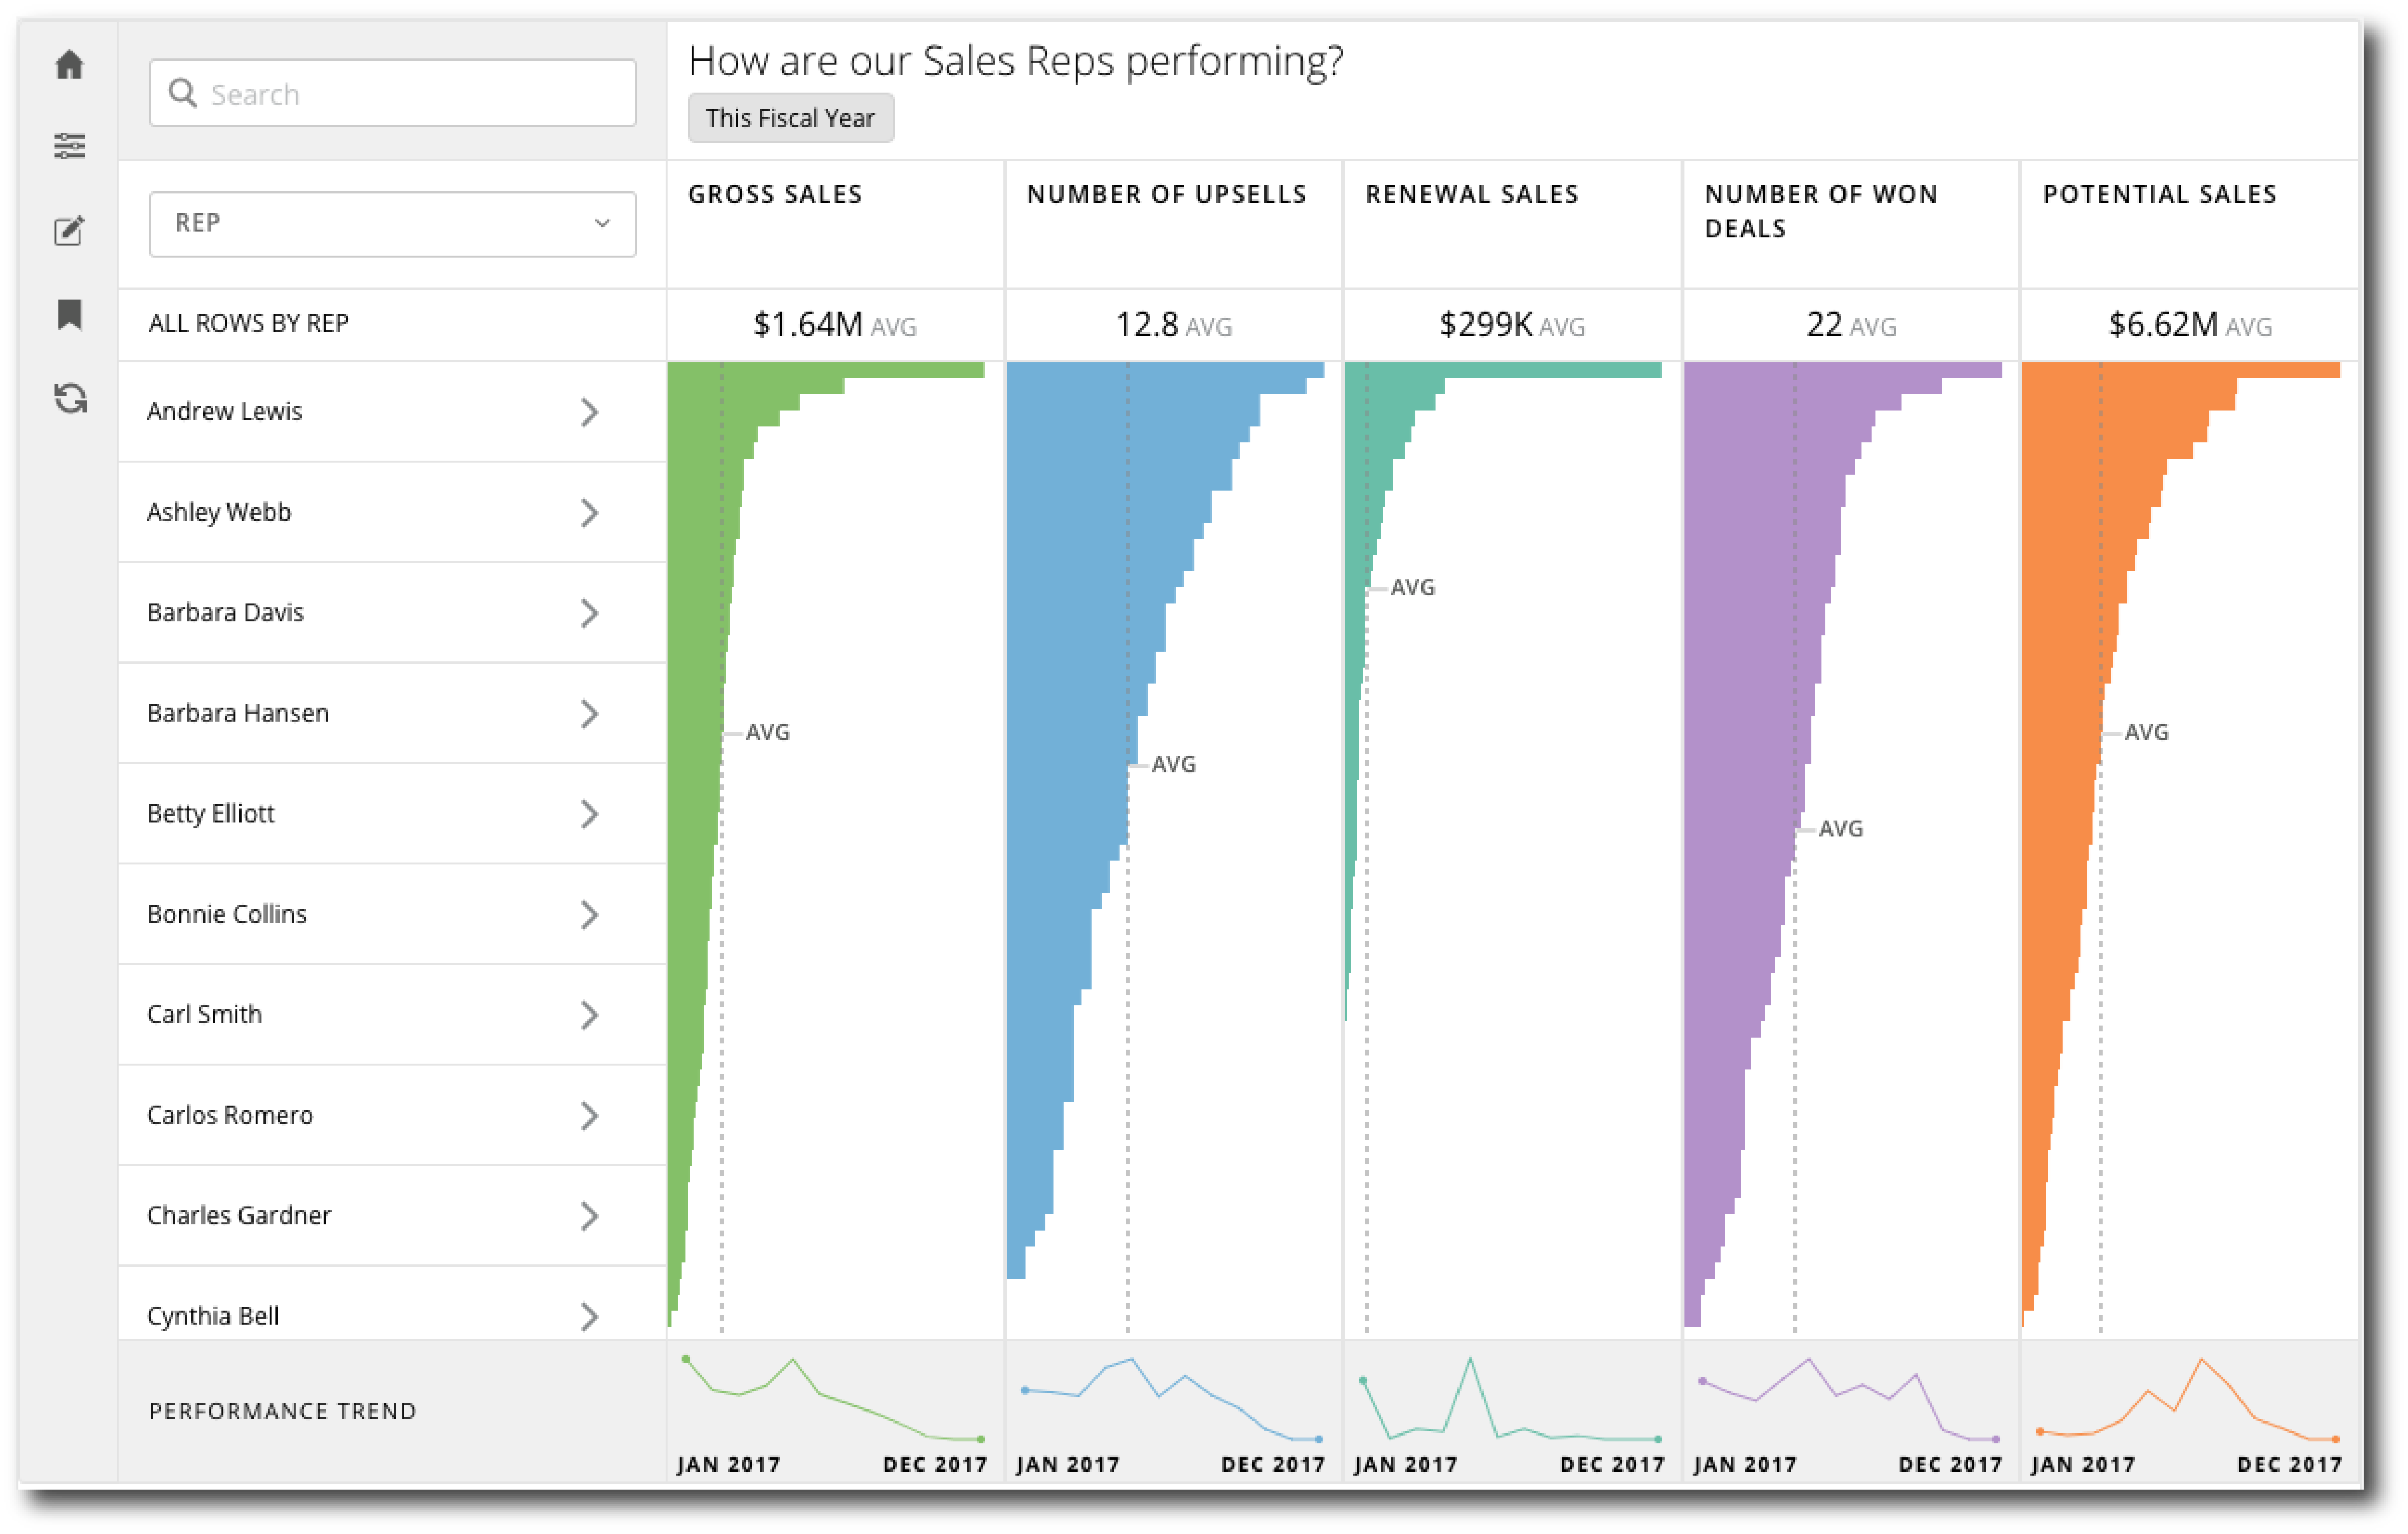Select the Renewal Sales column header
The width and height of the screenshot is (2408, 1534).
point(1471,194)
